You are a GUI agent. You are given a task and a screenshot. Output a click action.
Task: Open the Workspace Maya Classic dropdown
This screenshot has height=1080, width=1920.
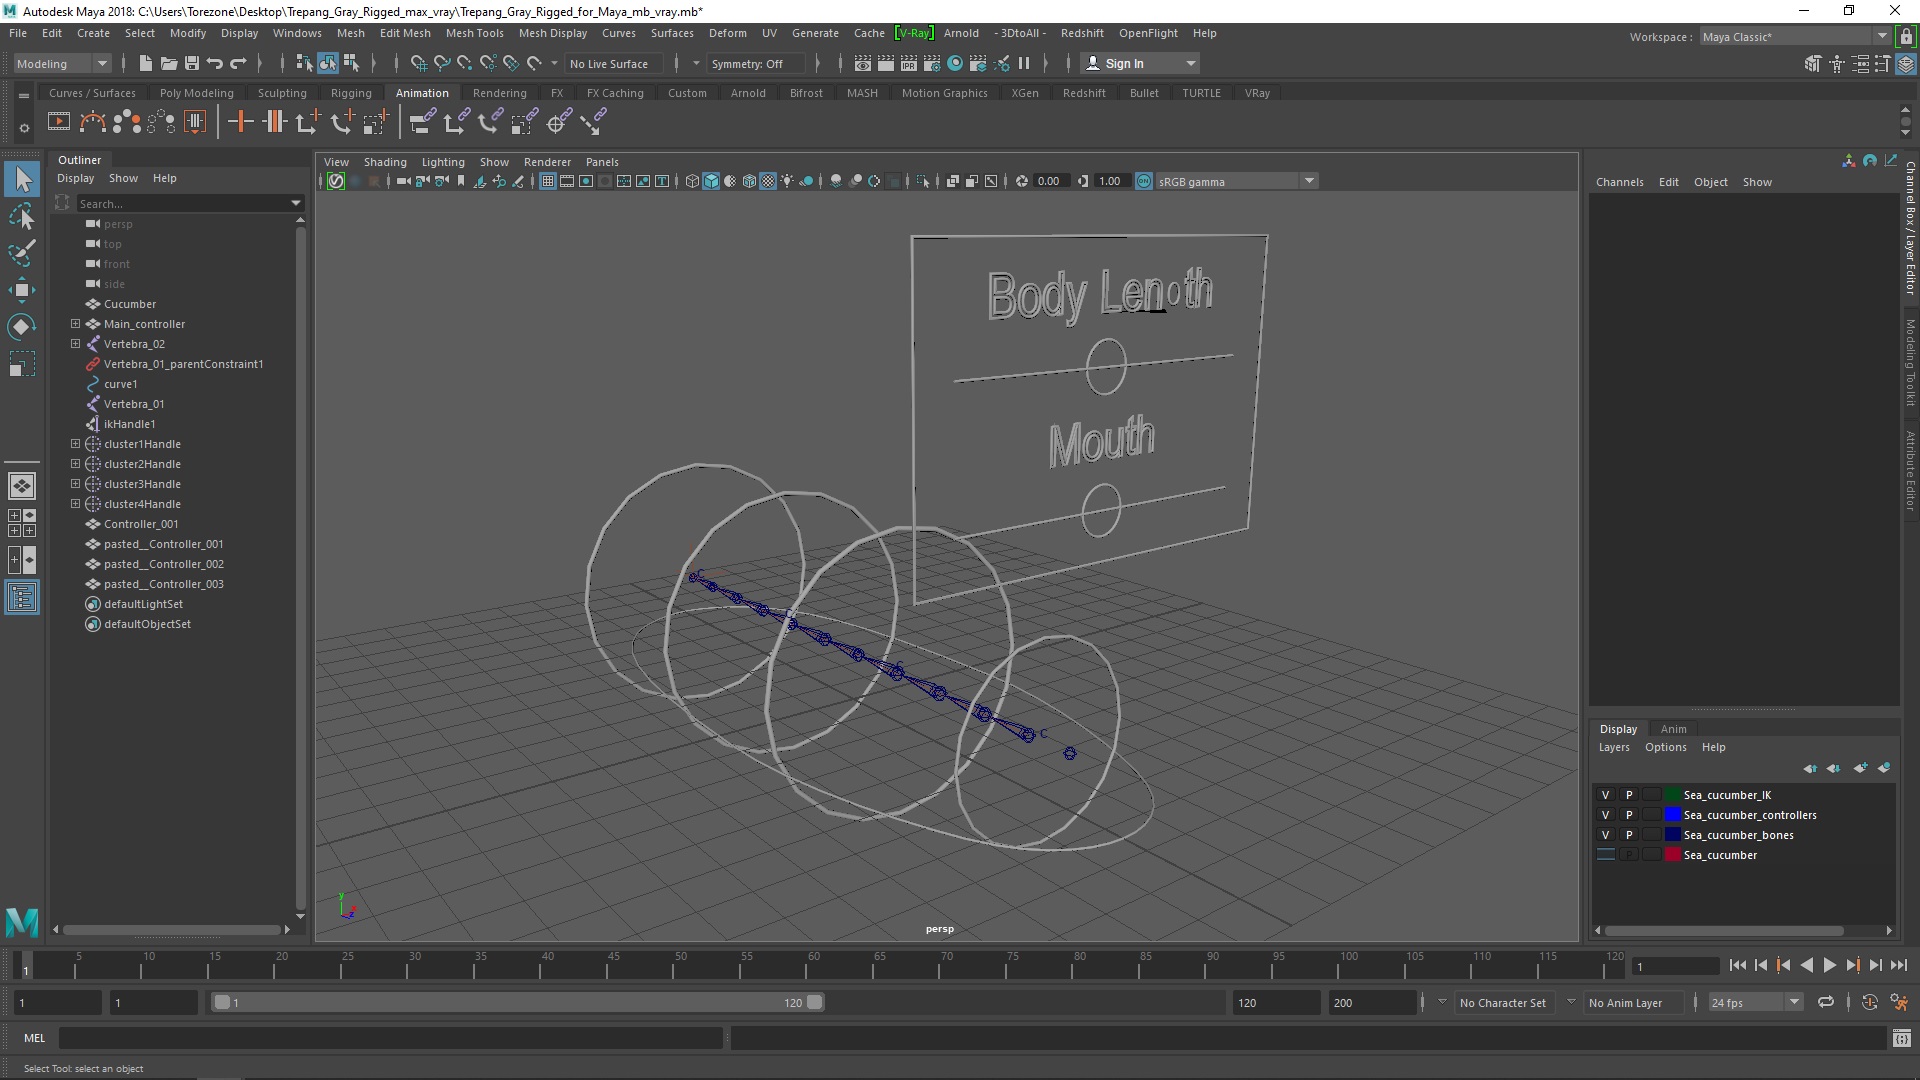(x=1795, y=37)
